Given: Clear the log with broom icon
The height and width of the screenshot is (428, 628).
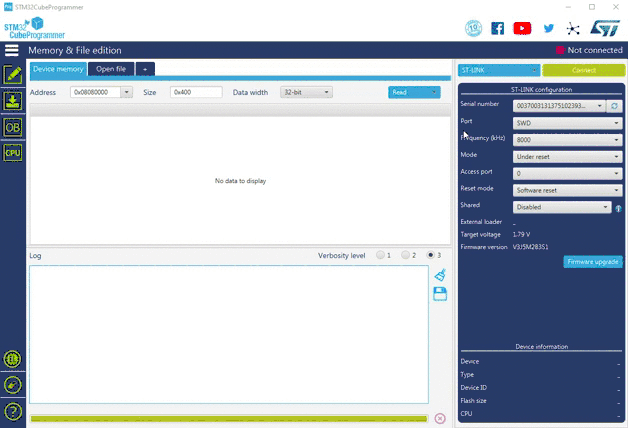Looking at the screenshot, I should [x=440, y=275].
